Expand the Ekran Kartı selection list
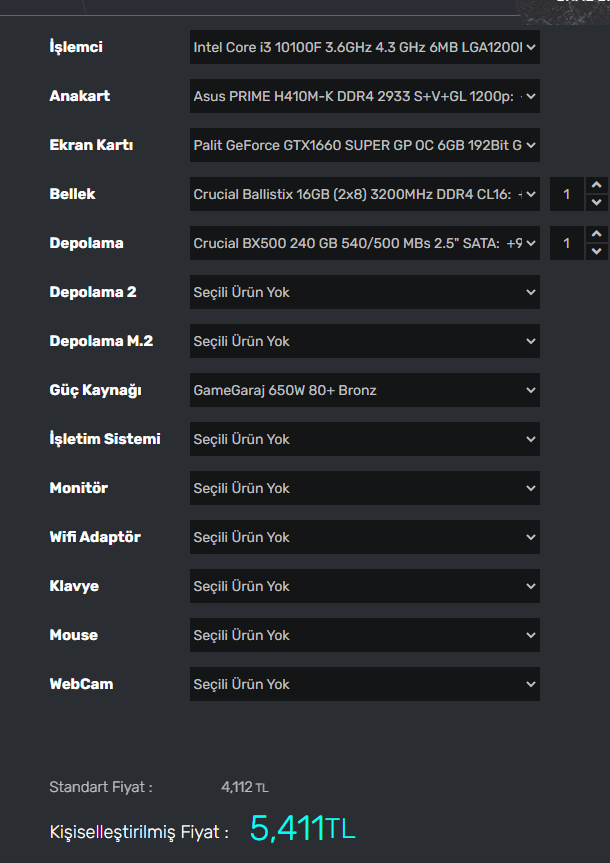 [x=364, y=145]
